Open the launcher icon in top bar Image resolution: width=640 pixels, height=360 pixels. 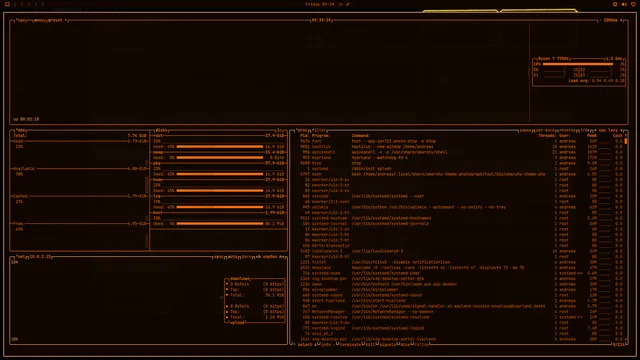7,4
